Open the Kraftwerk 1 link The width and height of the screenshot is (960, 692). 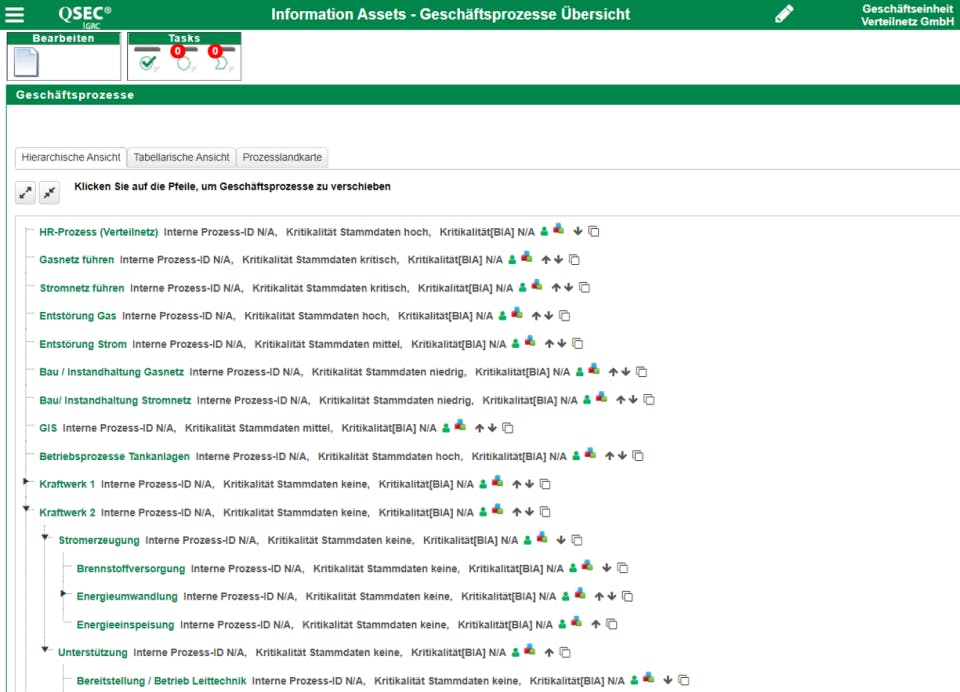click(x=67, y=484)
